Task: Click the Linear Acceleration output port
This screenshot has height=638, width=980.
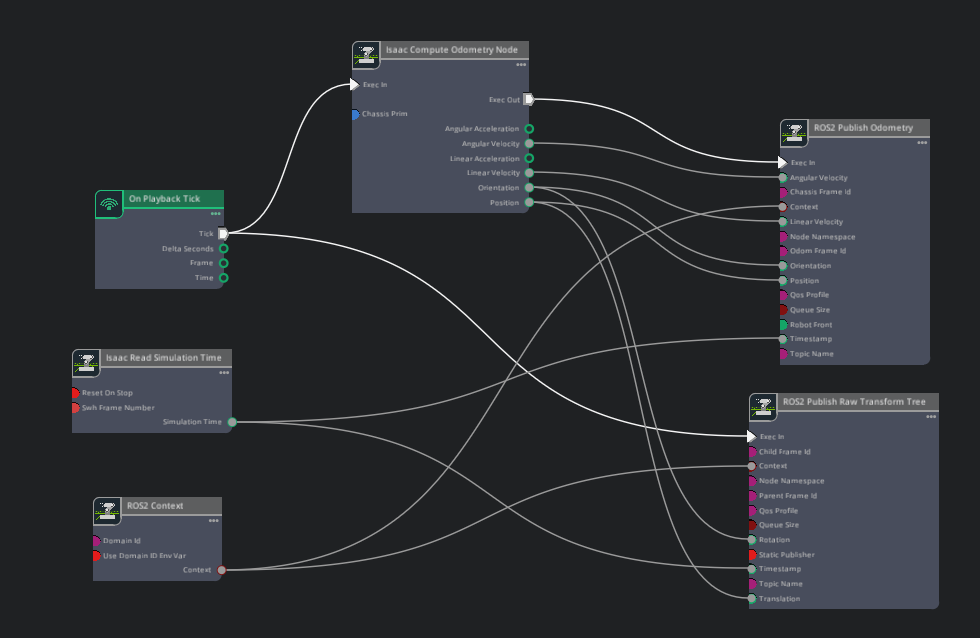Action: click(x=529, y=158)
